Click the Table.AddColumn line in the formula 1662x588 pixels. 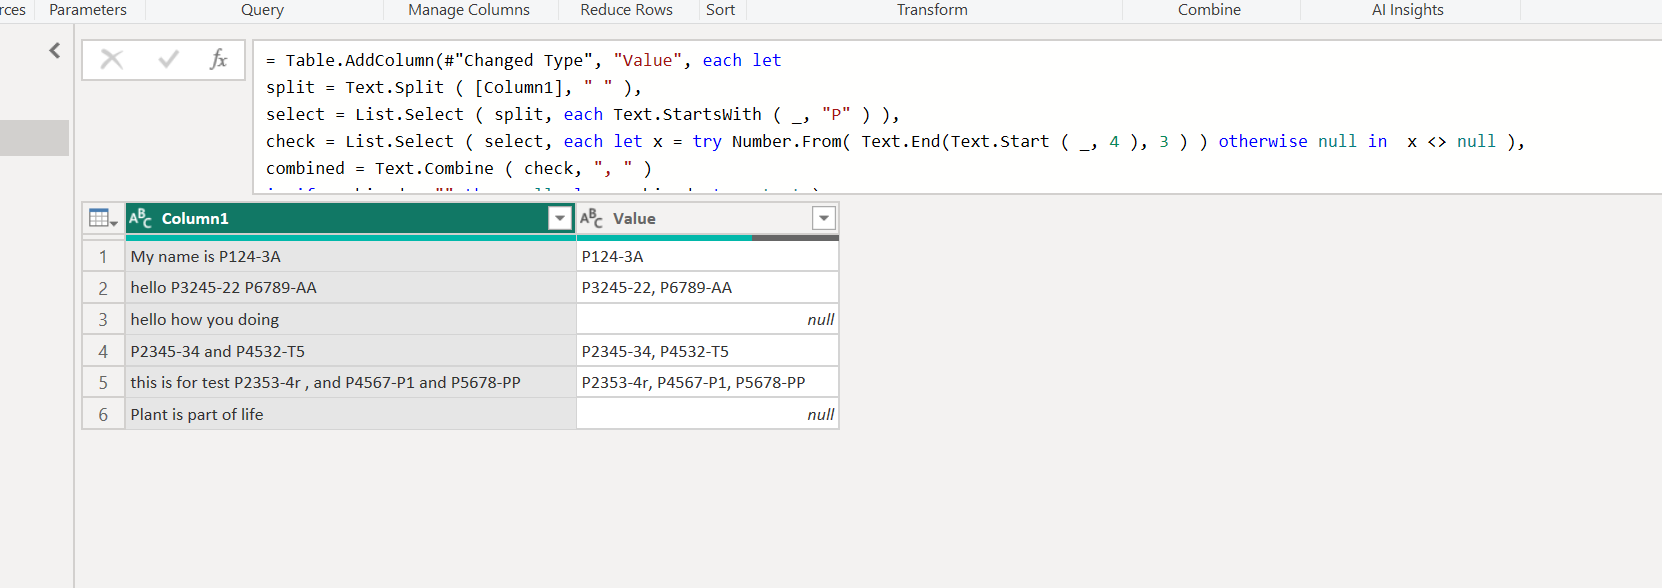click(523, 61)
